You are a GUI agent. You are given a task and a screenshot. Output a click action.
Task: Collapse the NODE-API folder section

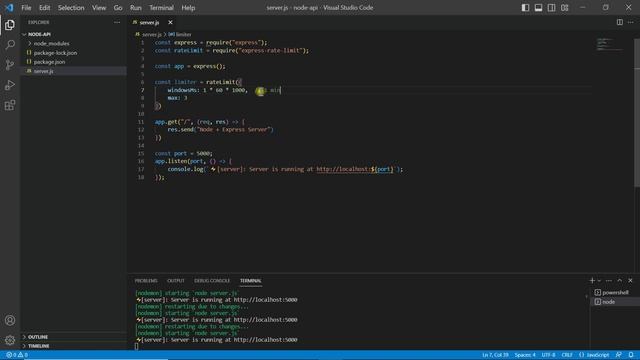(x=39, y=34)
